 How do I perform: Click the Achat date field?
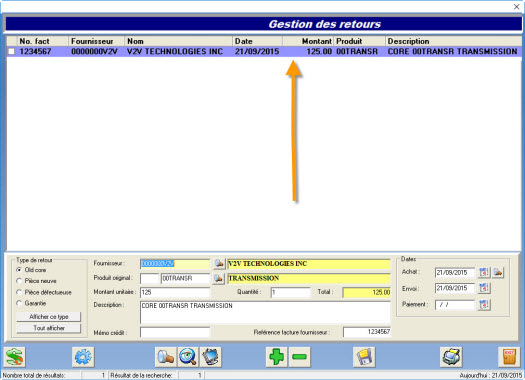pos(455,273)
